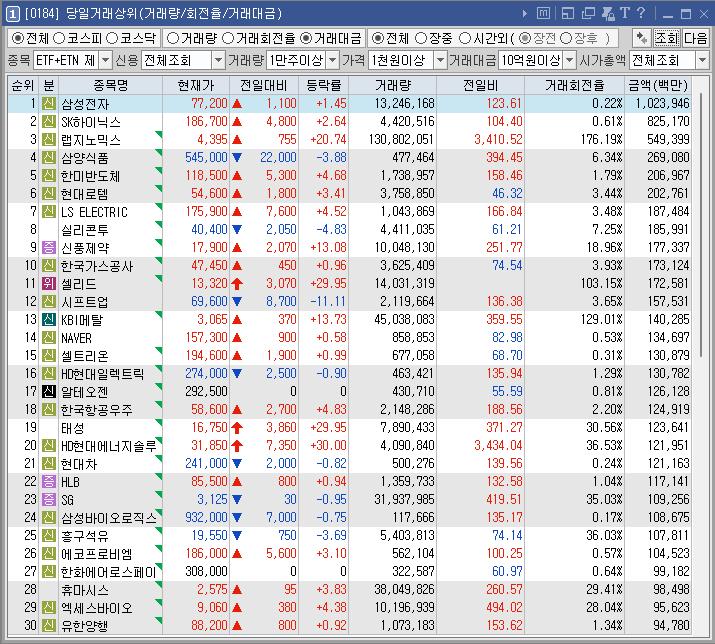
Task: Click turnover value 176.19%
Action: point(601,140)
